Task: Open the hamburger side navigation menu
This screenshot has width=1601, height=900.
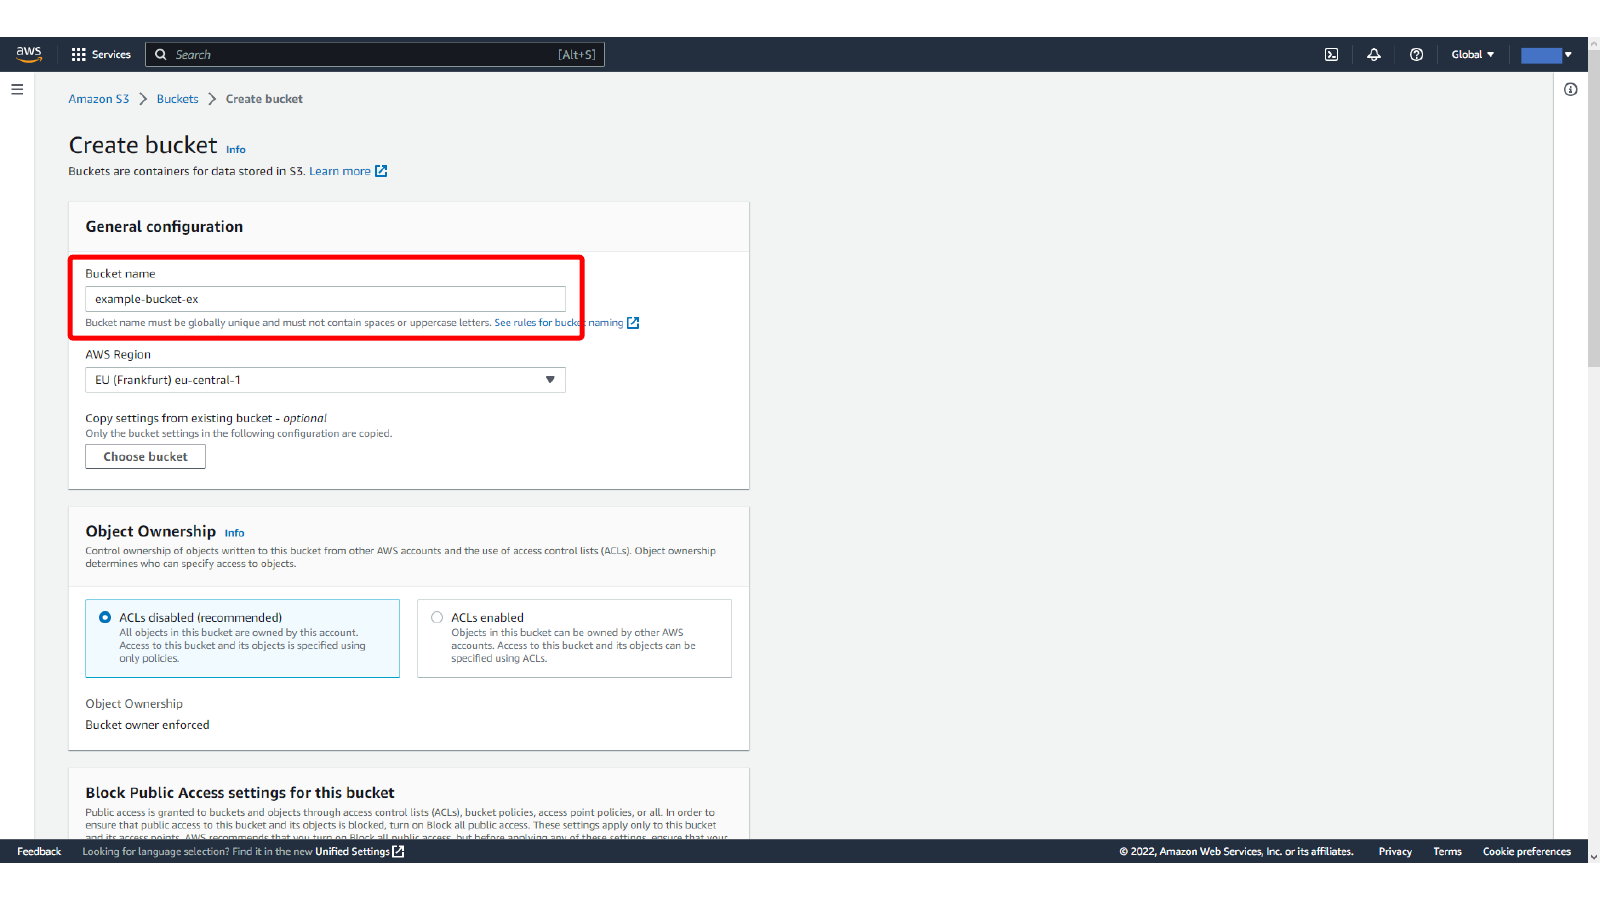Action: (17, 89)
